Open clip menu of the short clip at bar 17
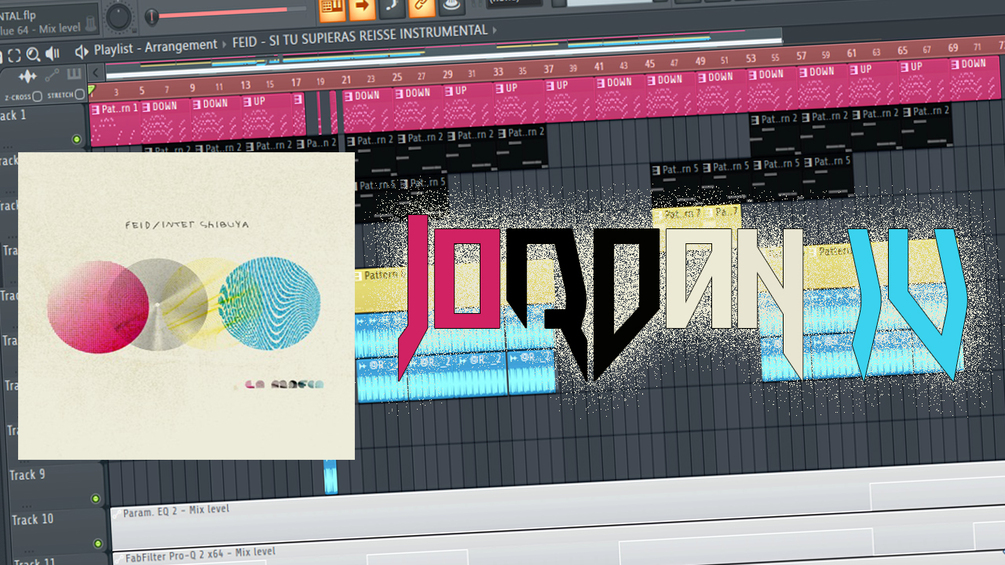 click(298, 99)
